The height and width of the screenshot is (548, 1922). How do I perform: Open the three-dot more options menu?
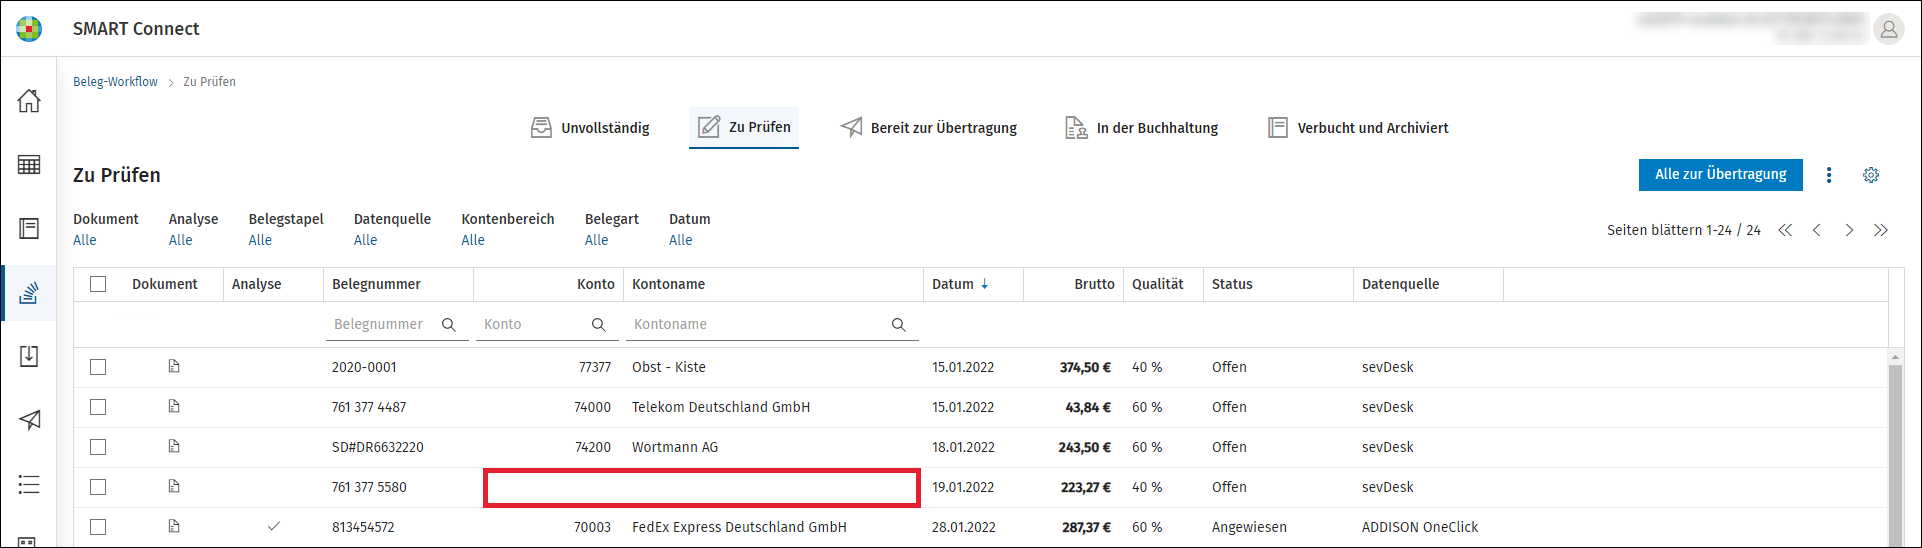click(1829, 175)
